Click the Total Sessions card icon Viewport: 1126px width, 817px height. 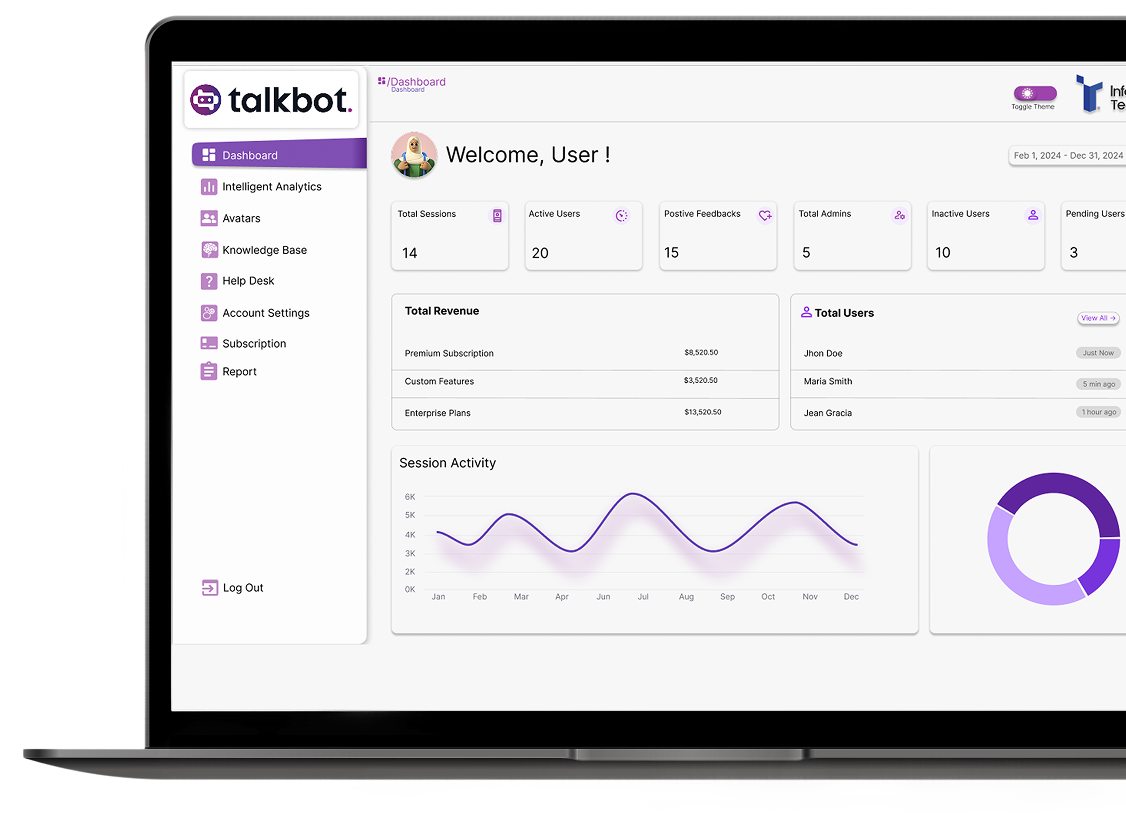[497, 215]
